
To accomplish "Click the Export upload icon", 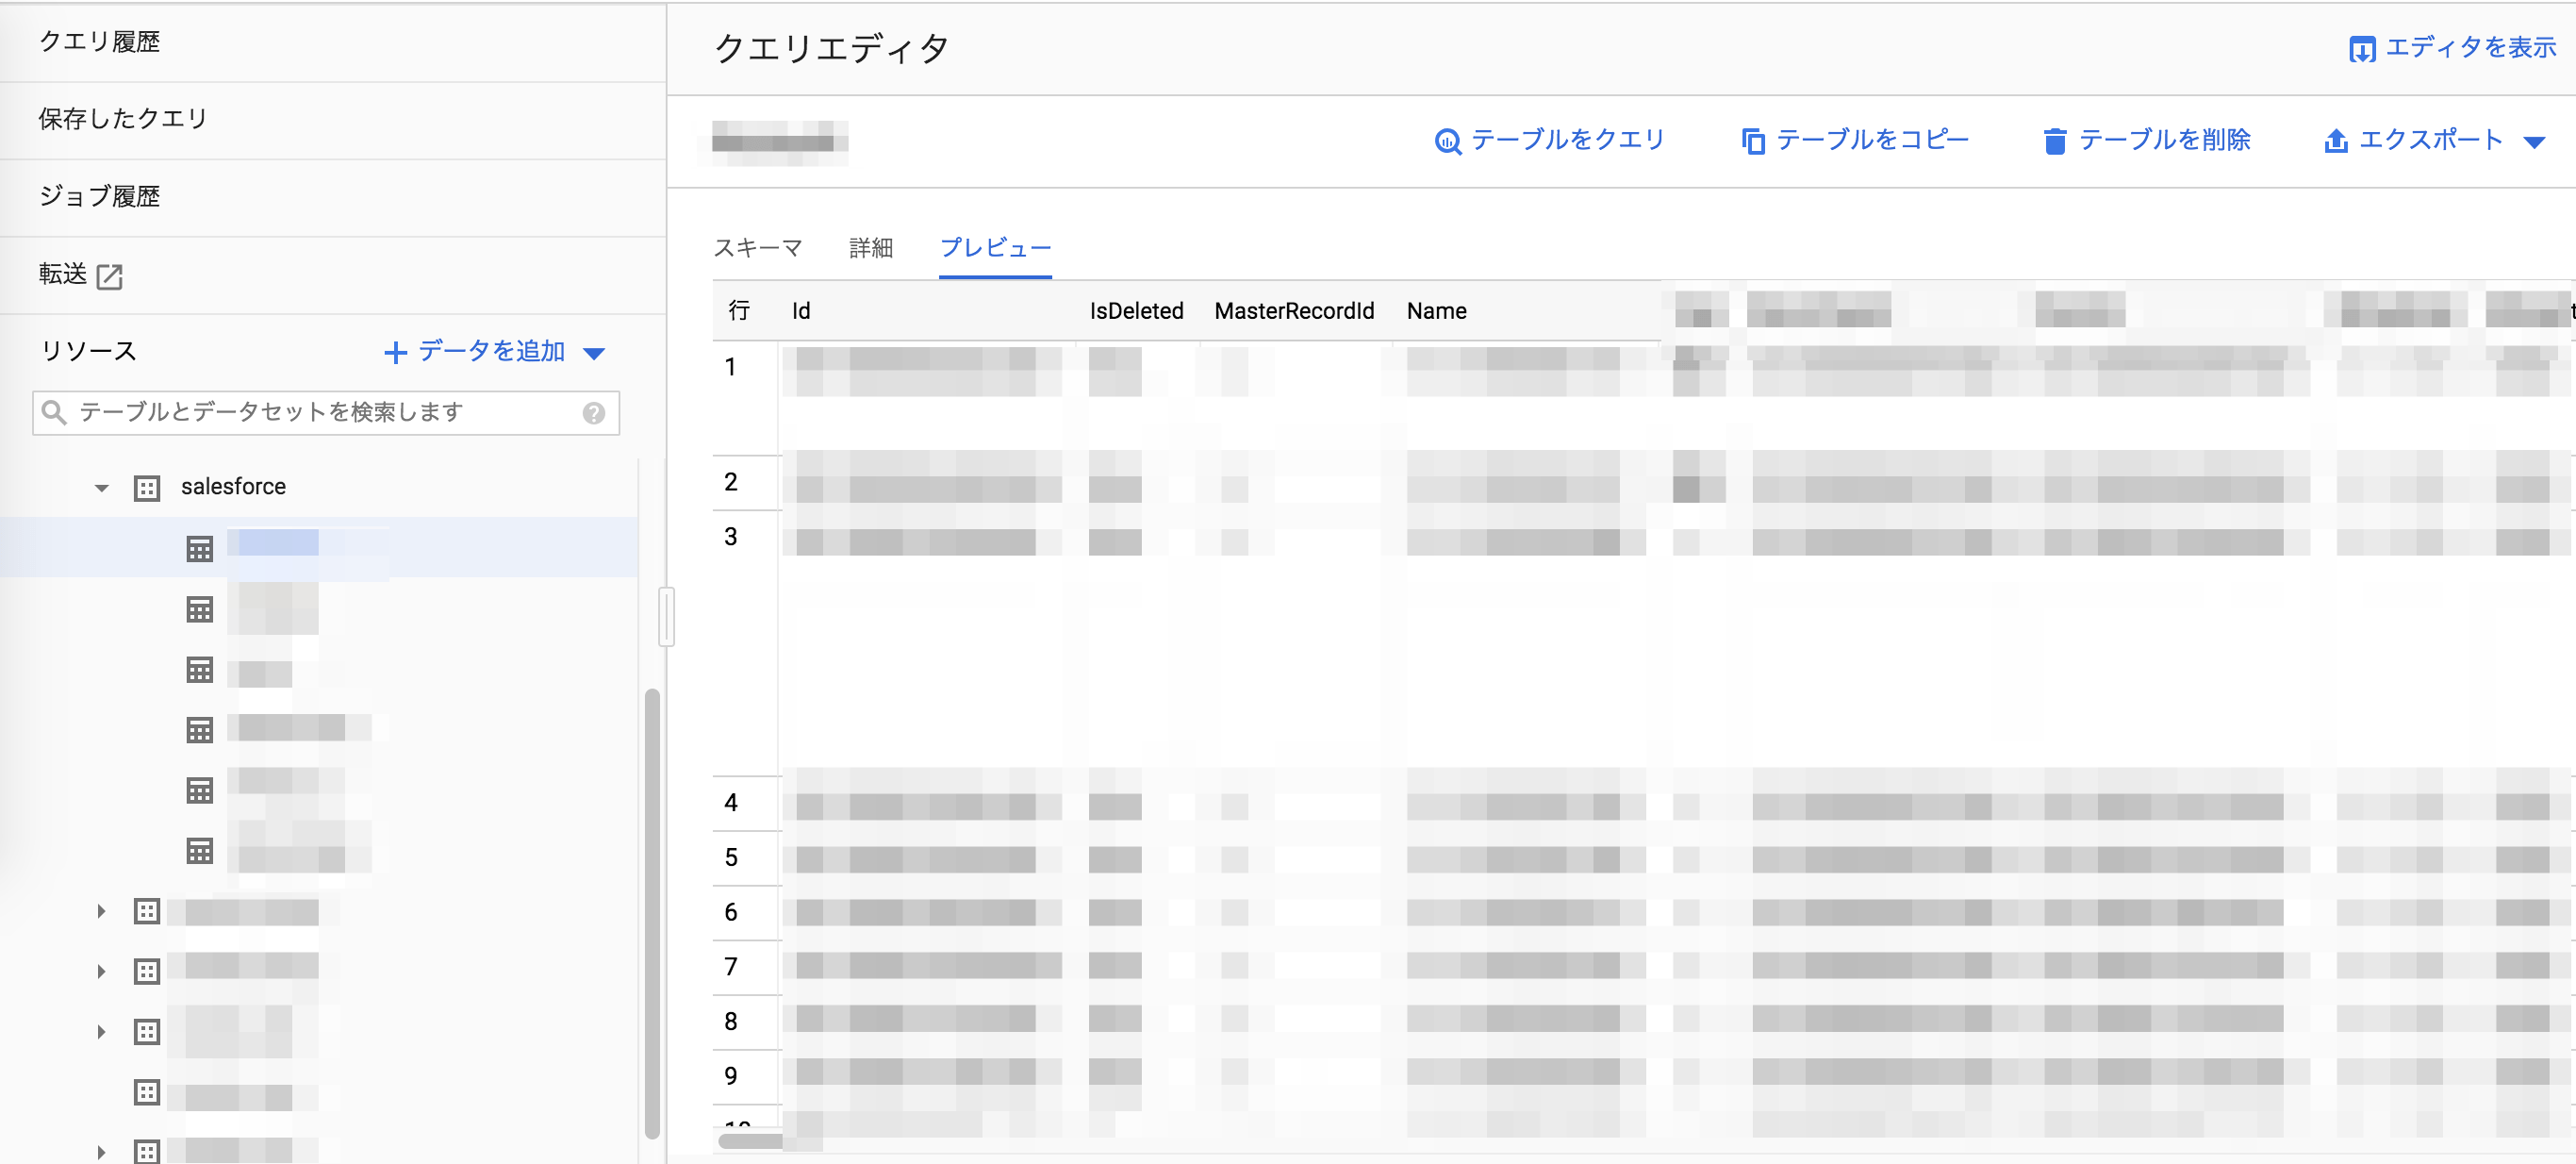I will tap(2335, 141).
